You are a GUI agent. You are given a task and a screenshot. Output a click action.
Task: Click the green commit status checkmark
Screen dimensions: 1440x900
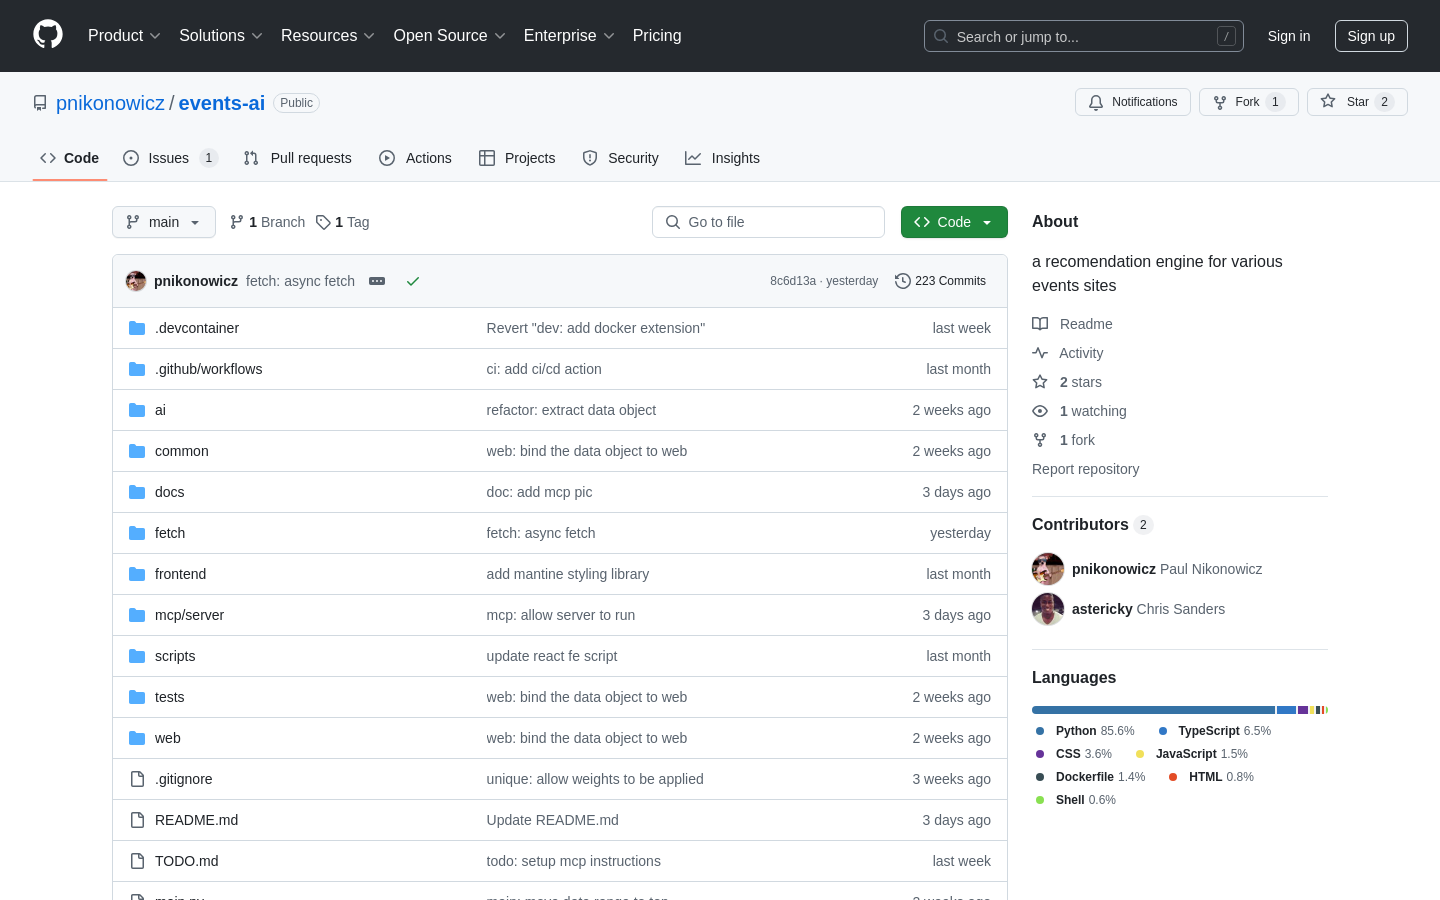pos(412,281)
